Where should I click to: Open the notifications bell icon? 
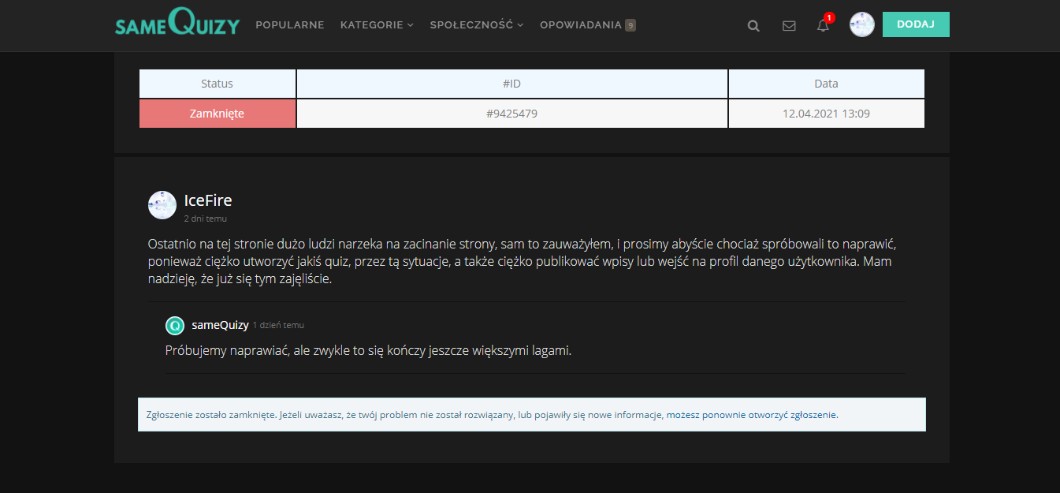[823, 26]
